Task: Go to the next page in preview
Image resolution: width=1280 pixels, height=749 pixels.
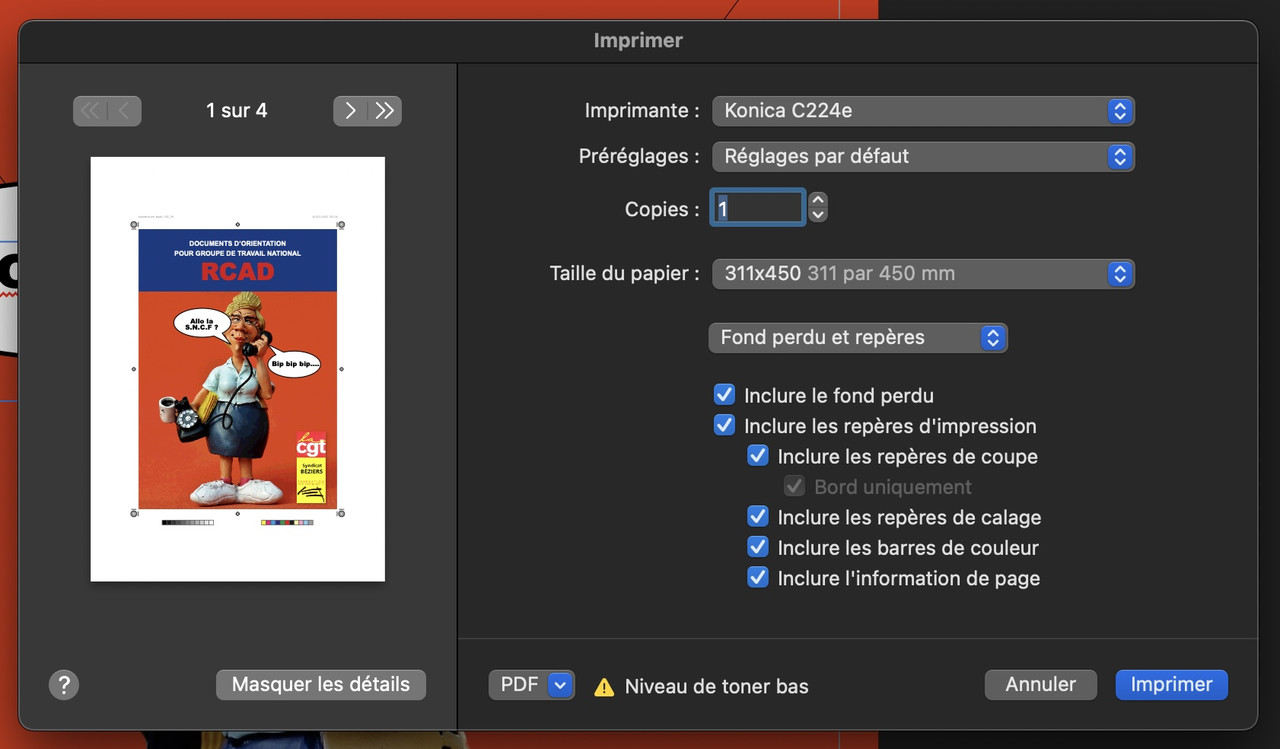Action: (349, 111)
